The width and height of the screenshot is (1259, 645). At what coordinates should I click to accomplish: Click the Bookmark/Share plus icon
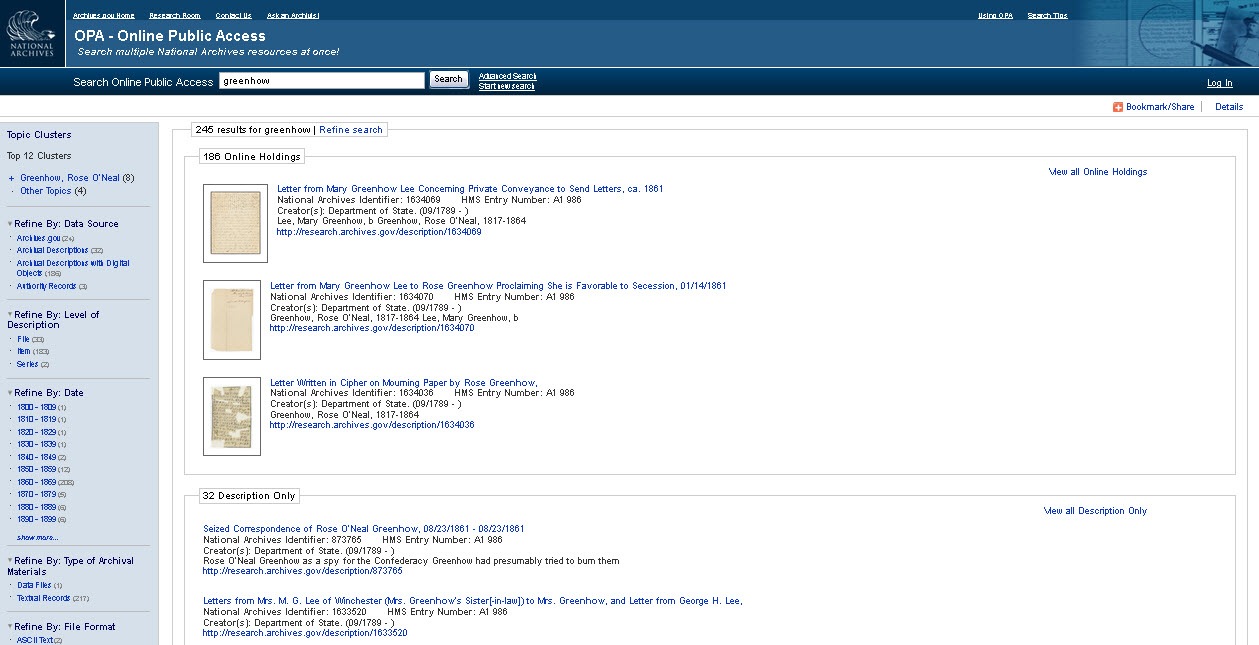(x=1118, y=107)
